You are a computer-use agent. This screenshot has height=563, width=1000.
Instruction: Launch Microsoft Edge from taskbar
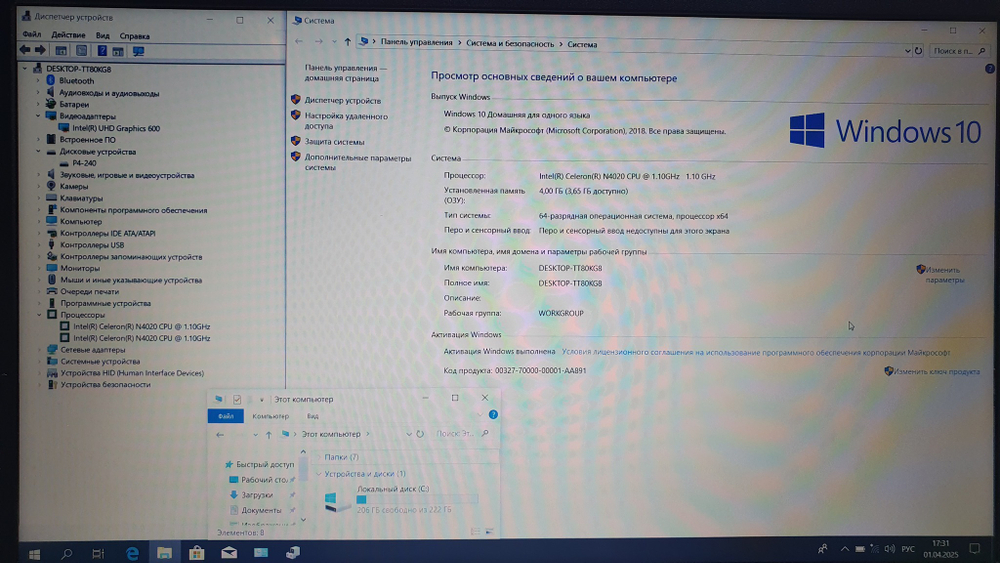132,553
